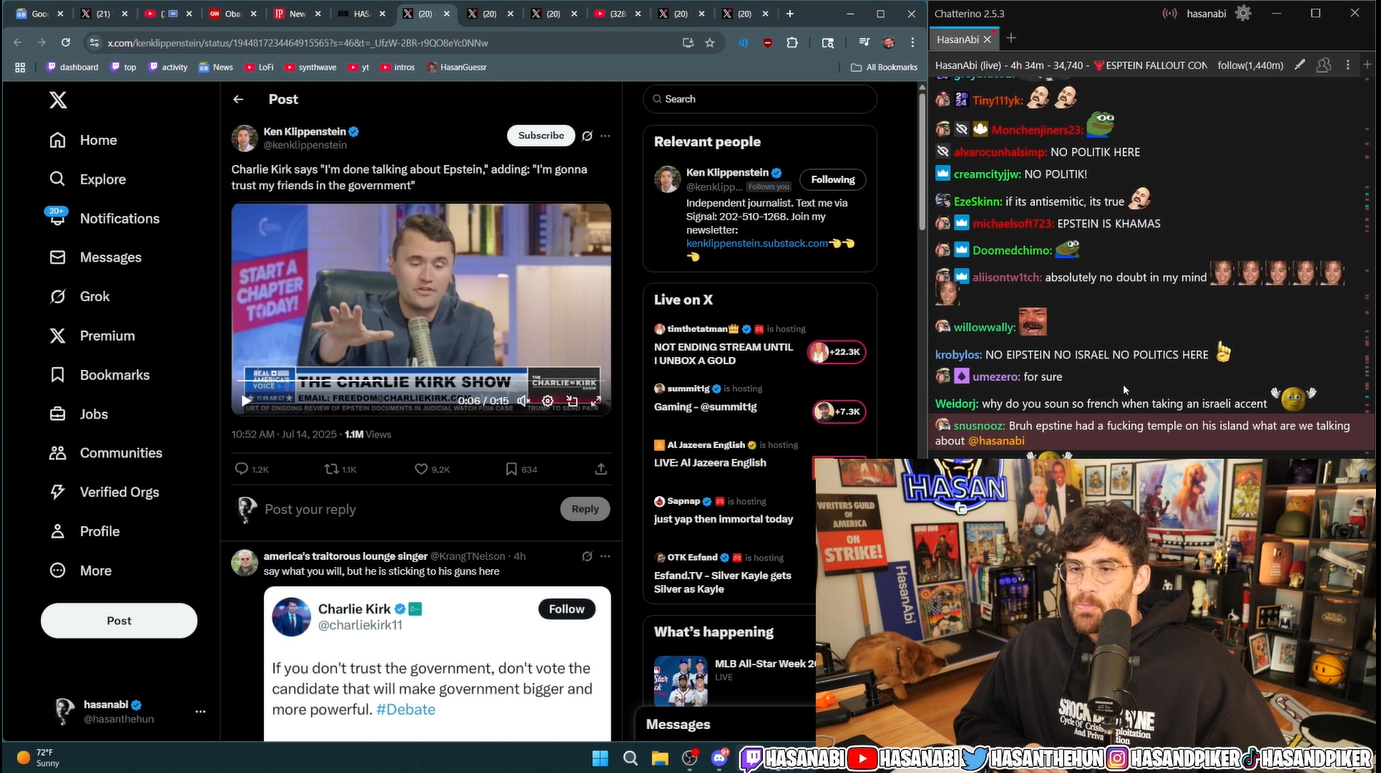Screen dimensions: 1381x773
Task: Bookmark this page with the star
Action: (x=710, y=43)
